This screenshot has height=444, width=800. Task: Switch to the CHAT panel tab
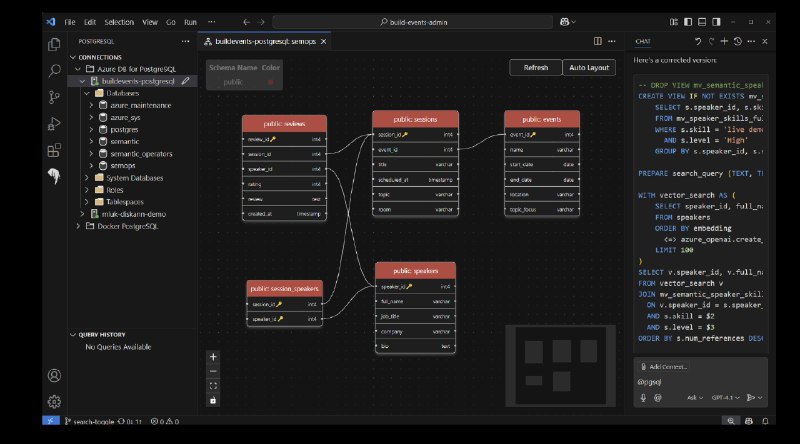[643, 41]
